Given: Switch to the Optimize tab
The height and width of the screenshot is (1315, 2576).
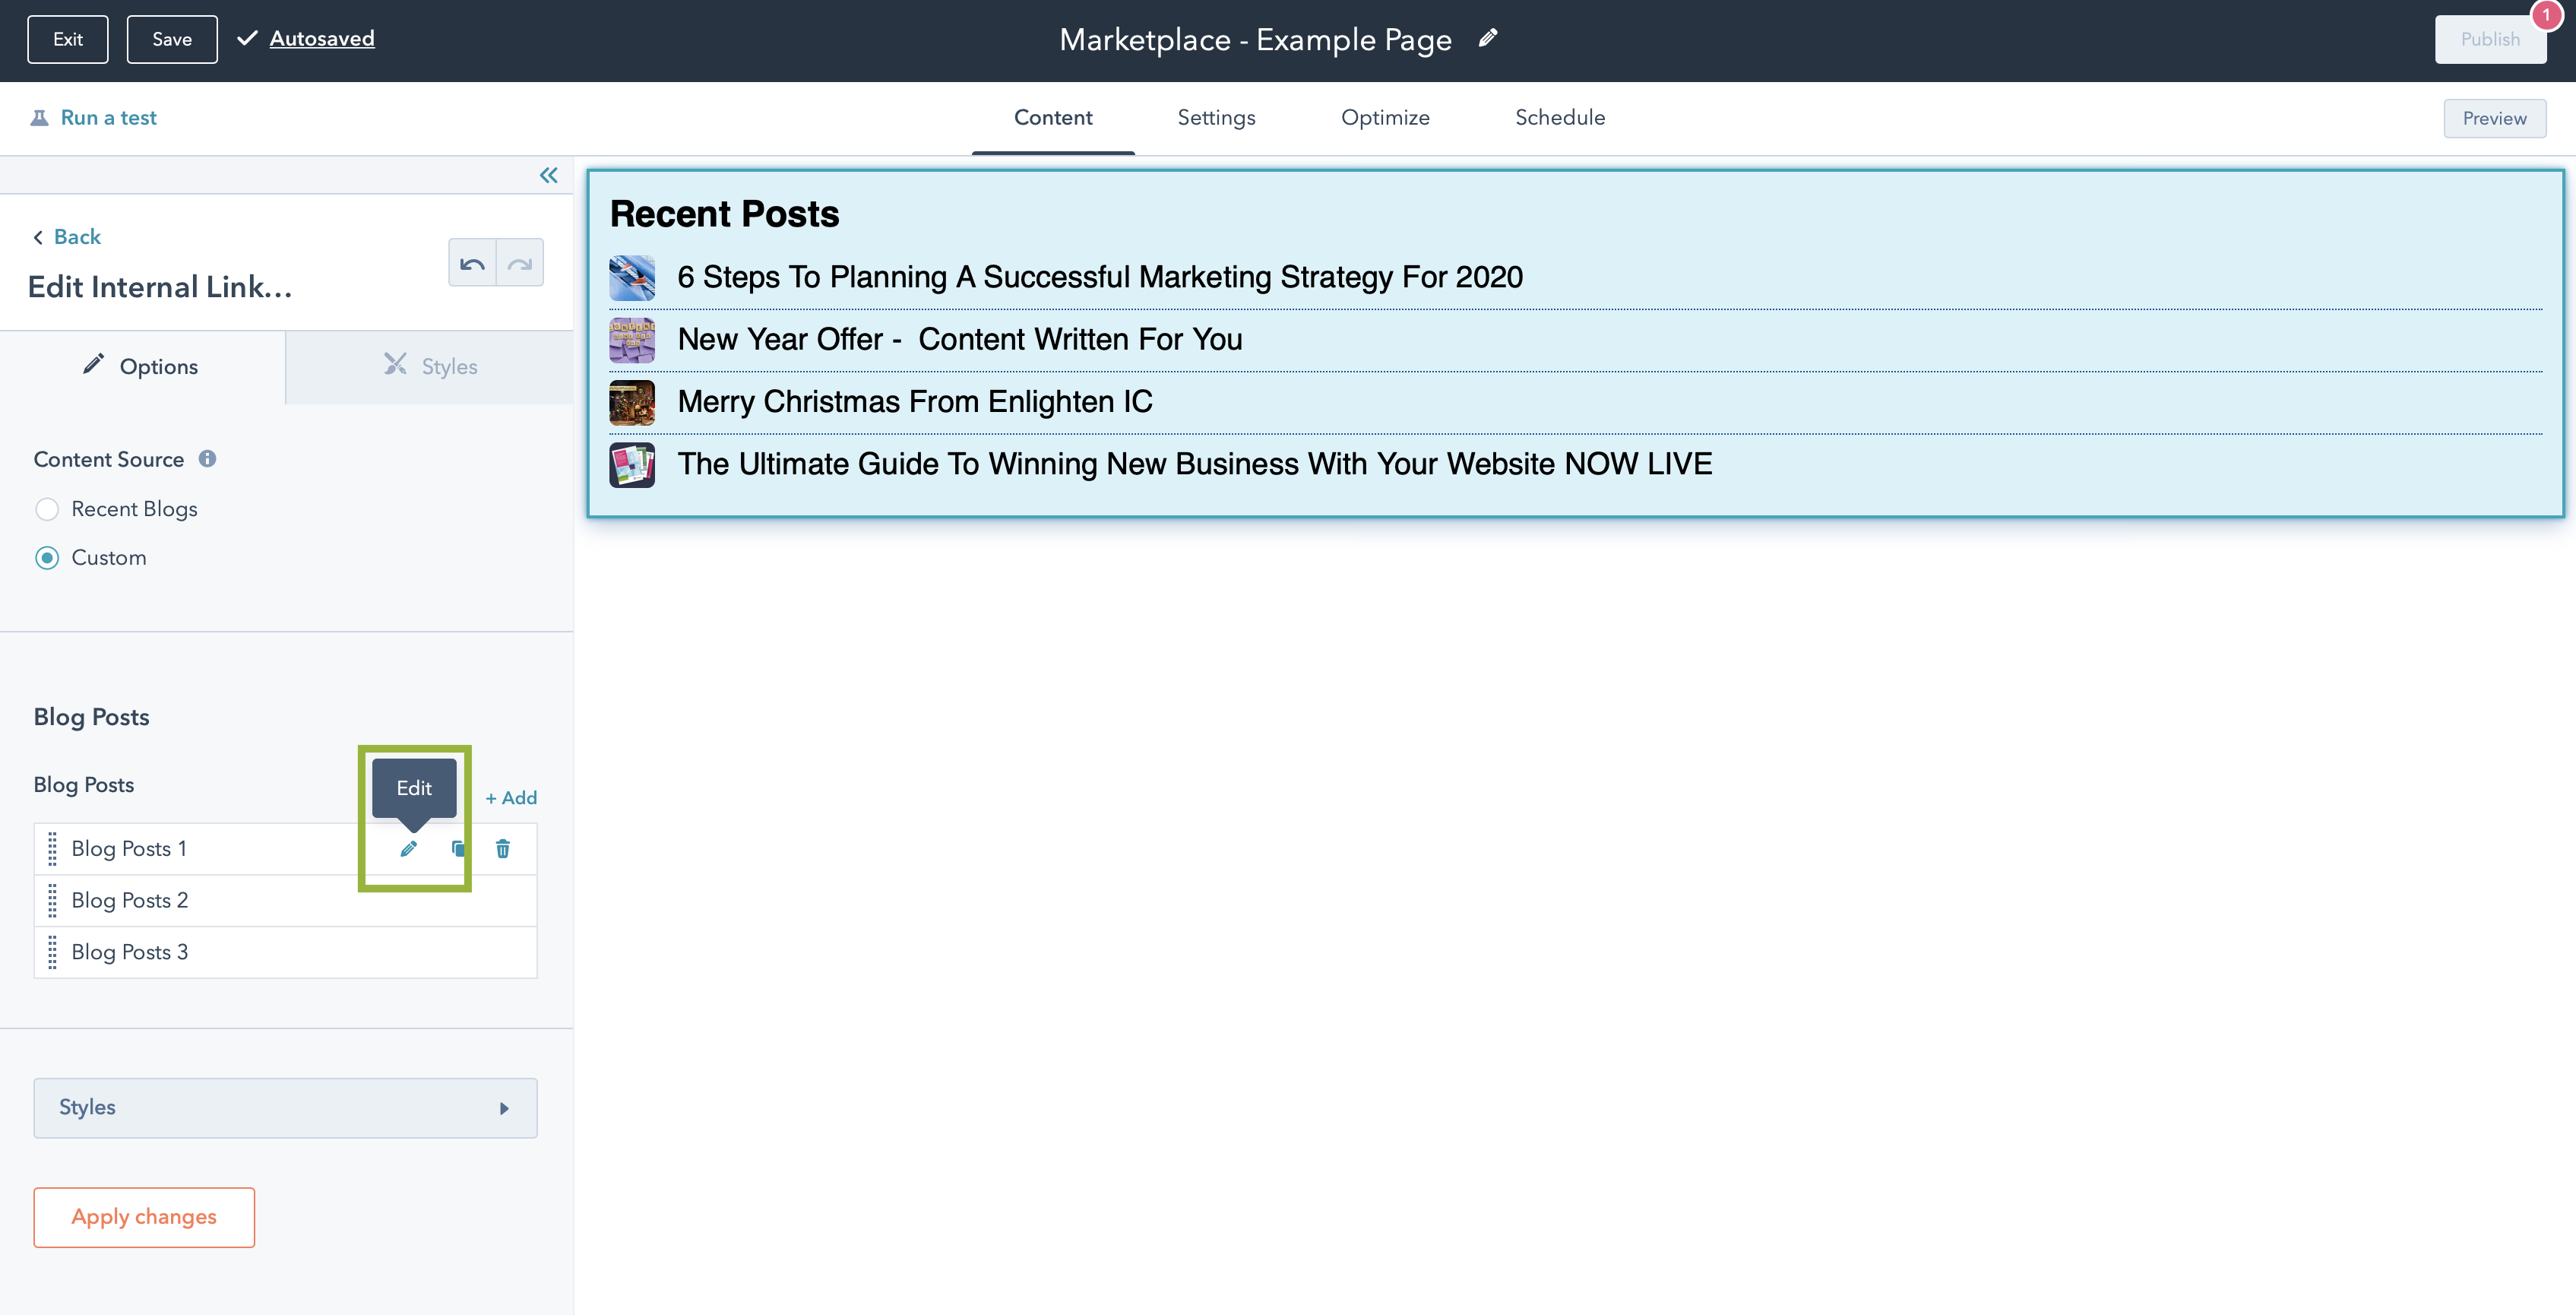Looking at the screenshot, I should click(1385, 118).
